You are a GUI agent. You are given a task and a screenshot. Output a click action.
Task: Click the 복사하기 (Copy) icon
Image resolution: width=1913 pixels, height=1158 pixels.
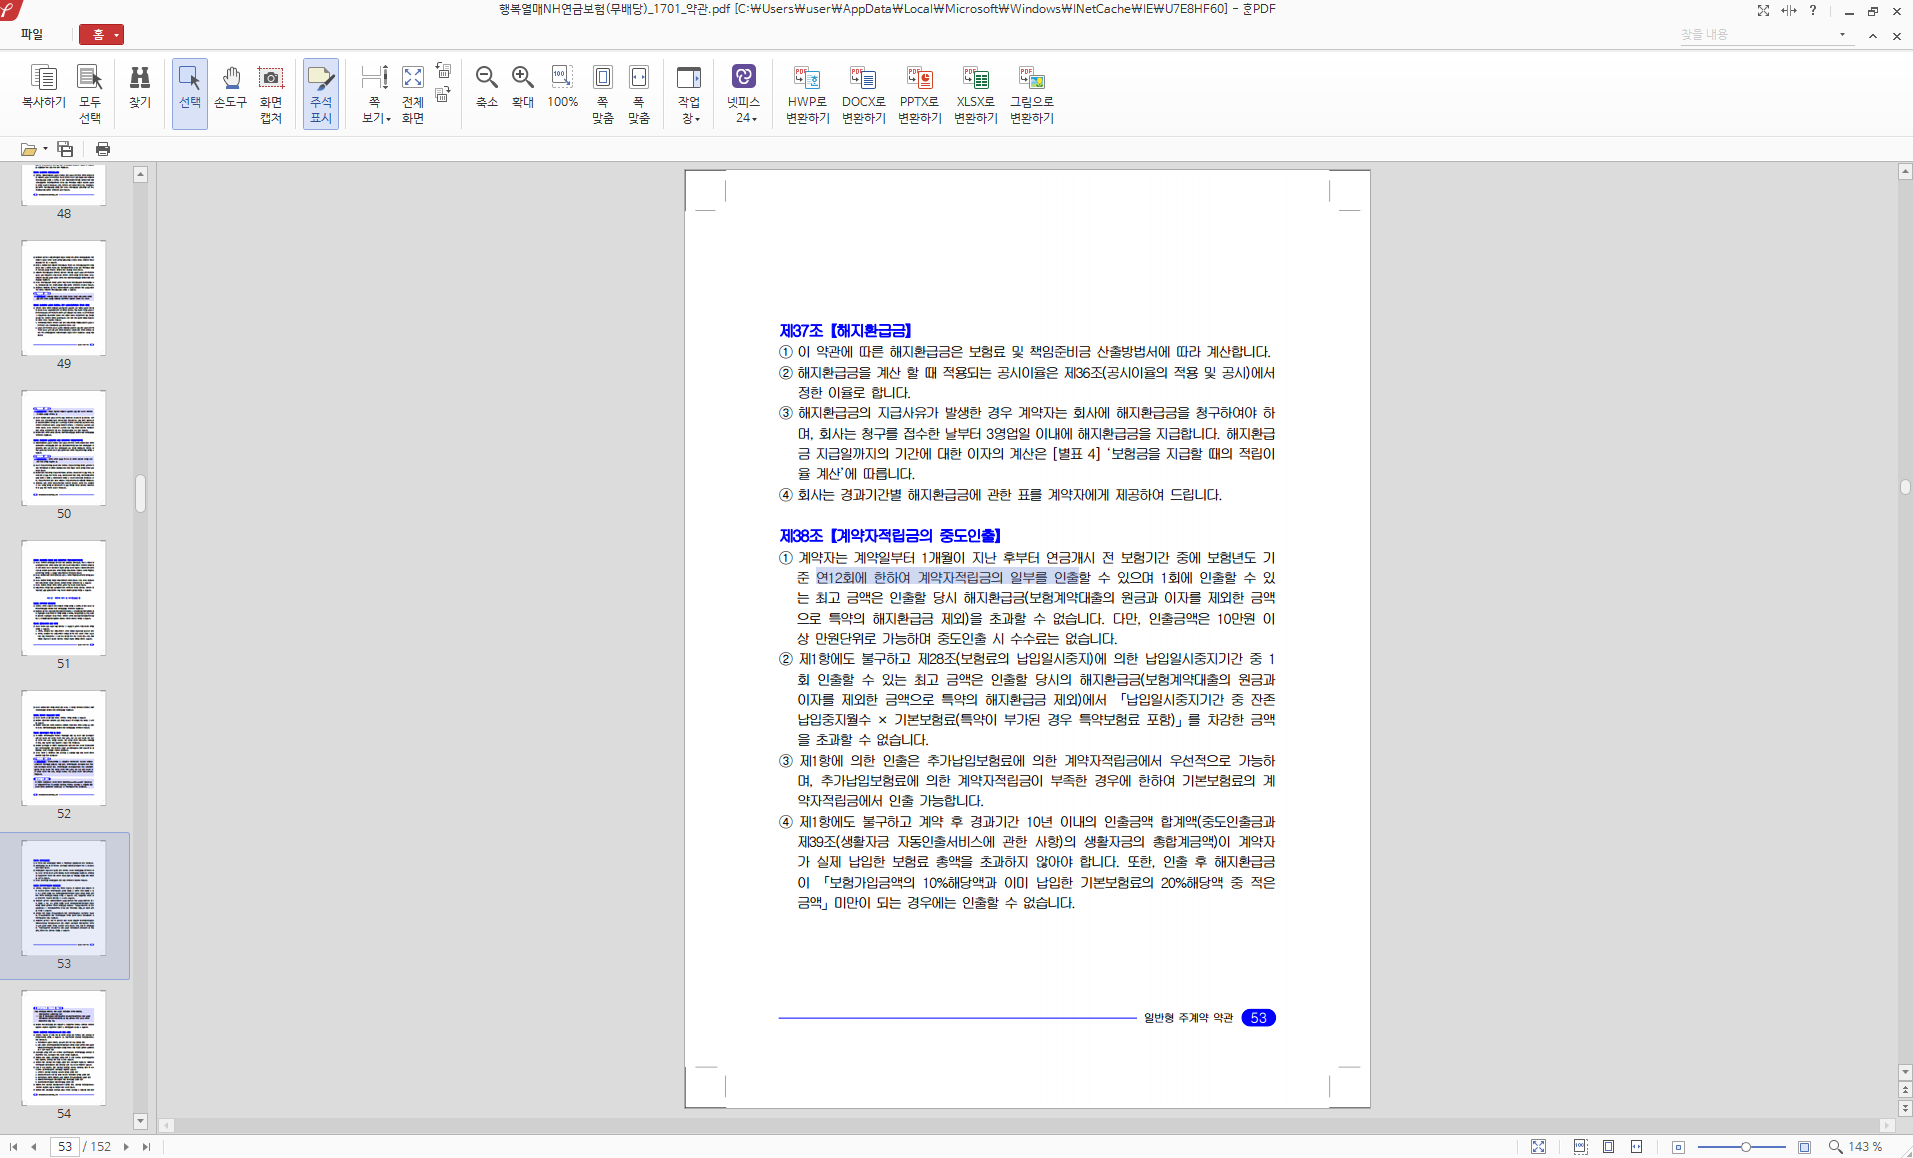43,87
